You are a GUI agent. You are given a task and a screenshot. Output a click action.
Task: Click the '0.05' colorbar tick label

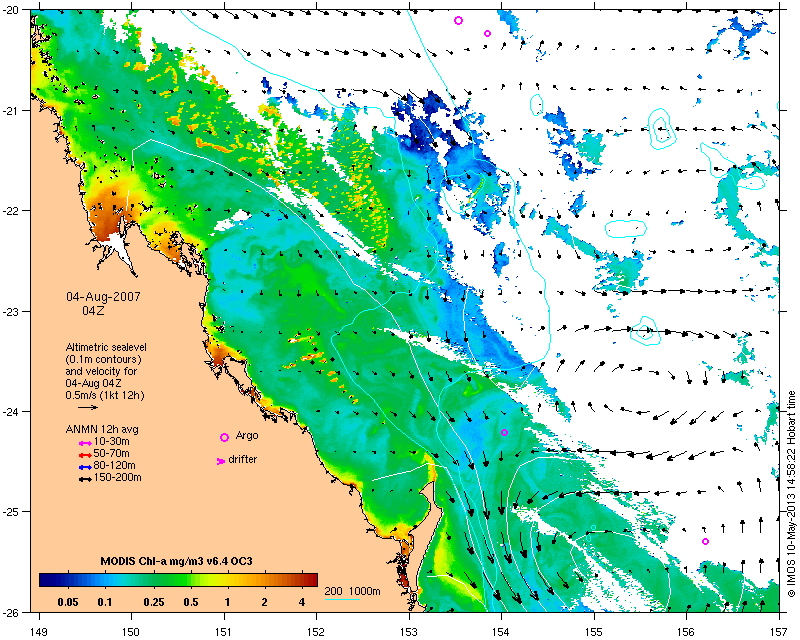(x=68, y=602)
